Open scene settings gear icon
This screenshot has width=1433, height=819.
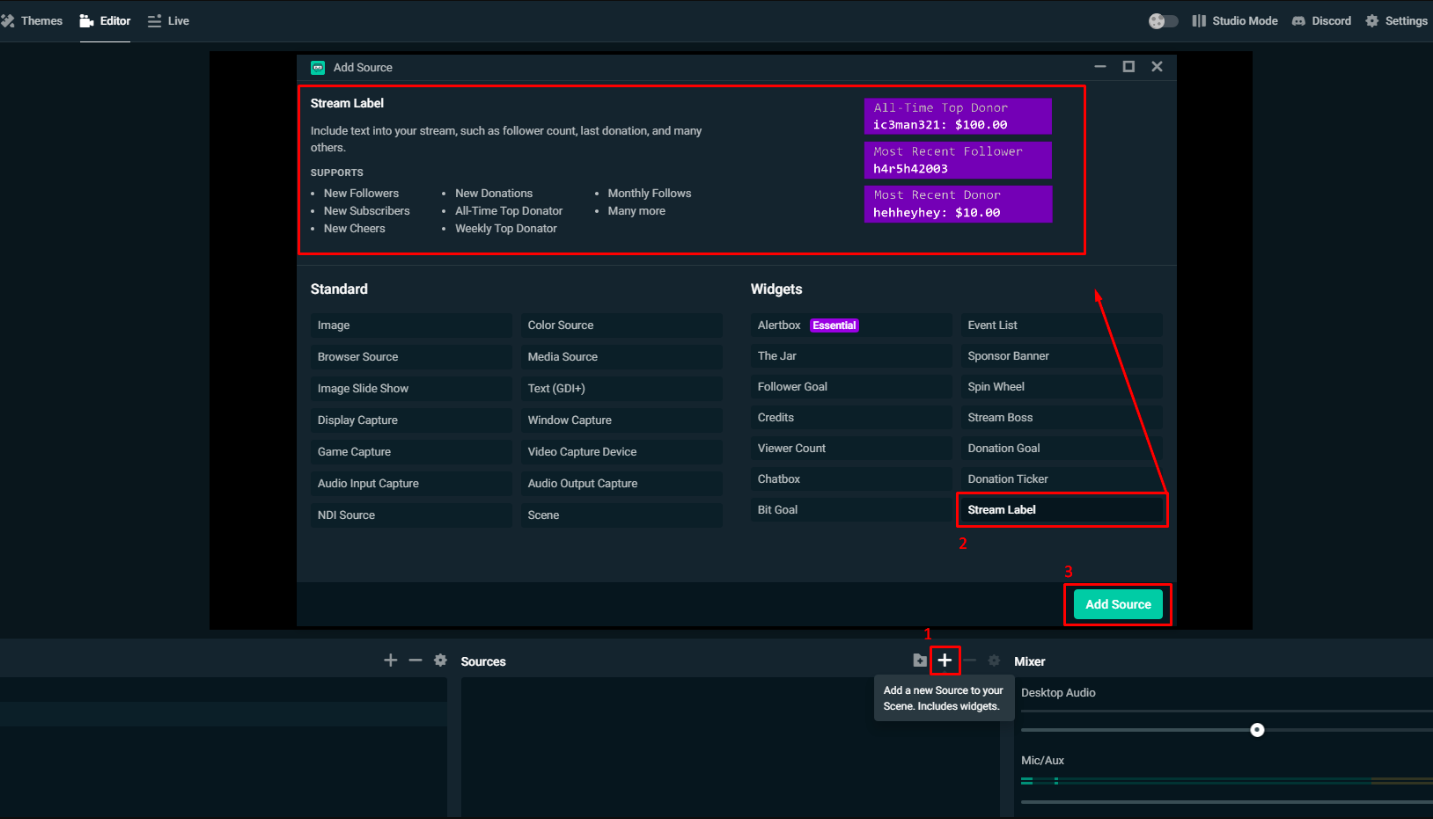pos(440,661)
